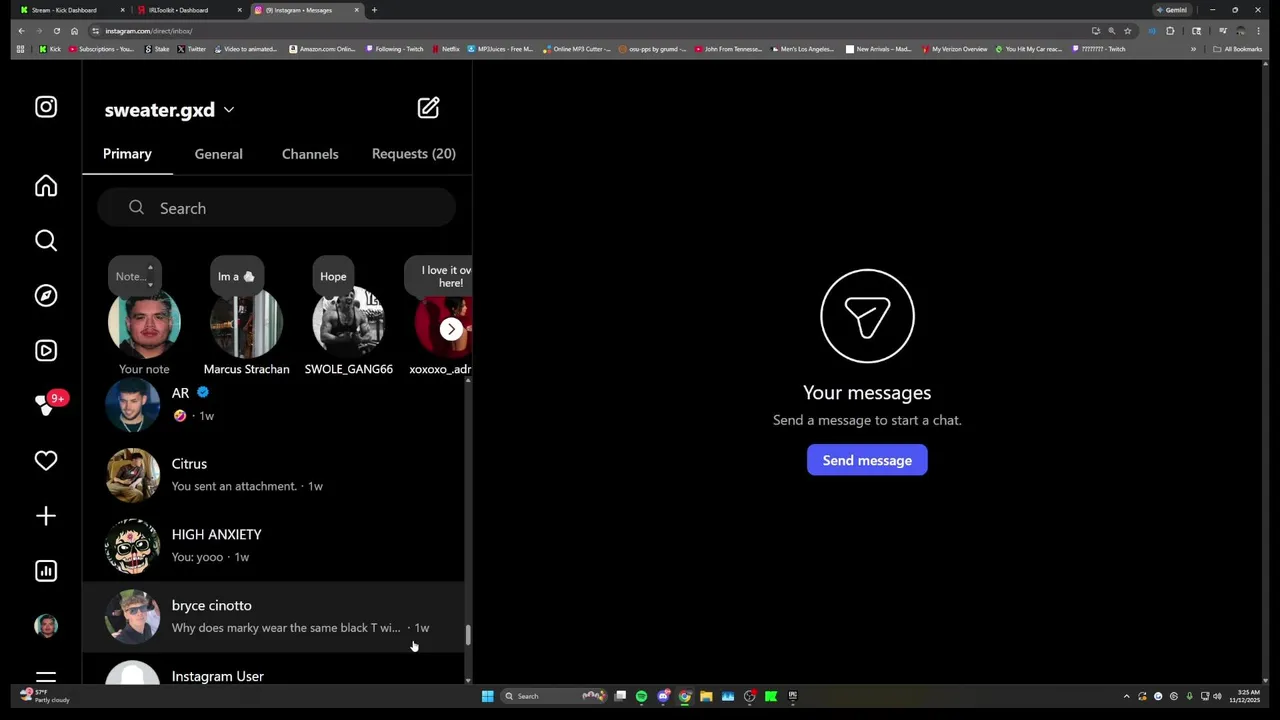Open the HIGH ANXIETY conversation

pyautogui.click(x=273, y=546)
